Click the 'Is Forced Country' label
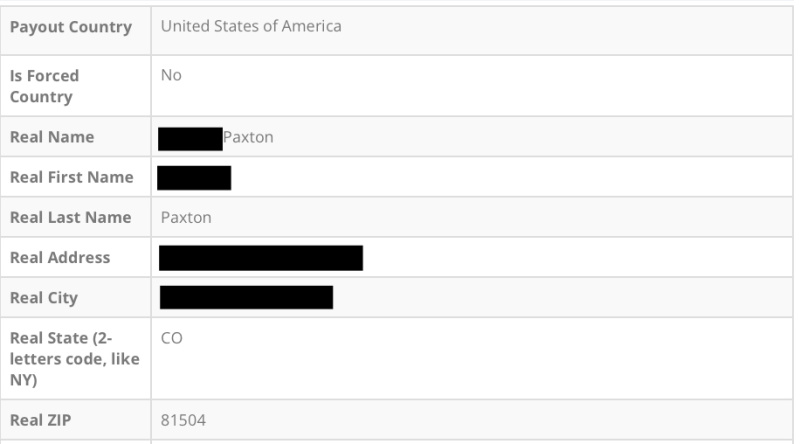Screen dimensions: 800x444 tap(44, 86)
